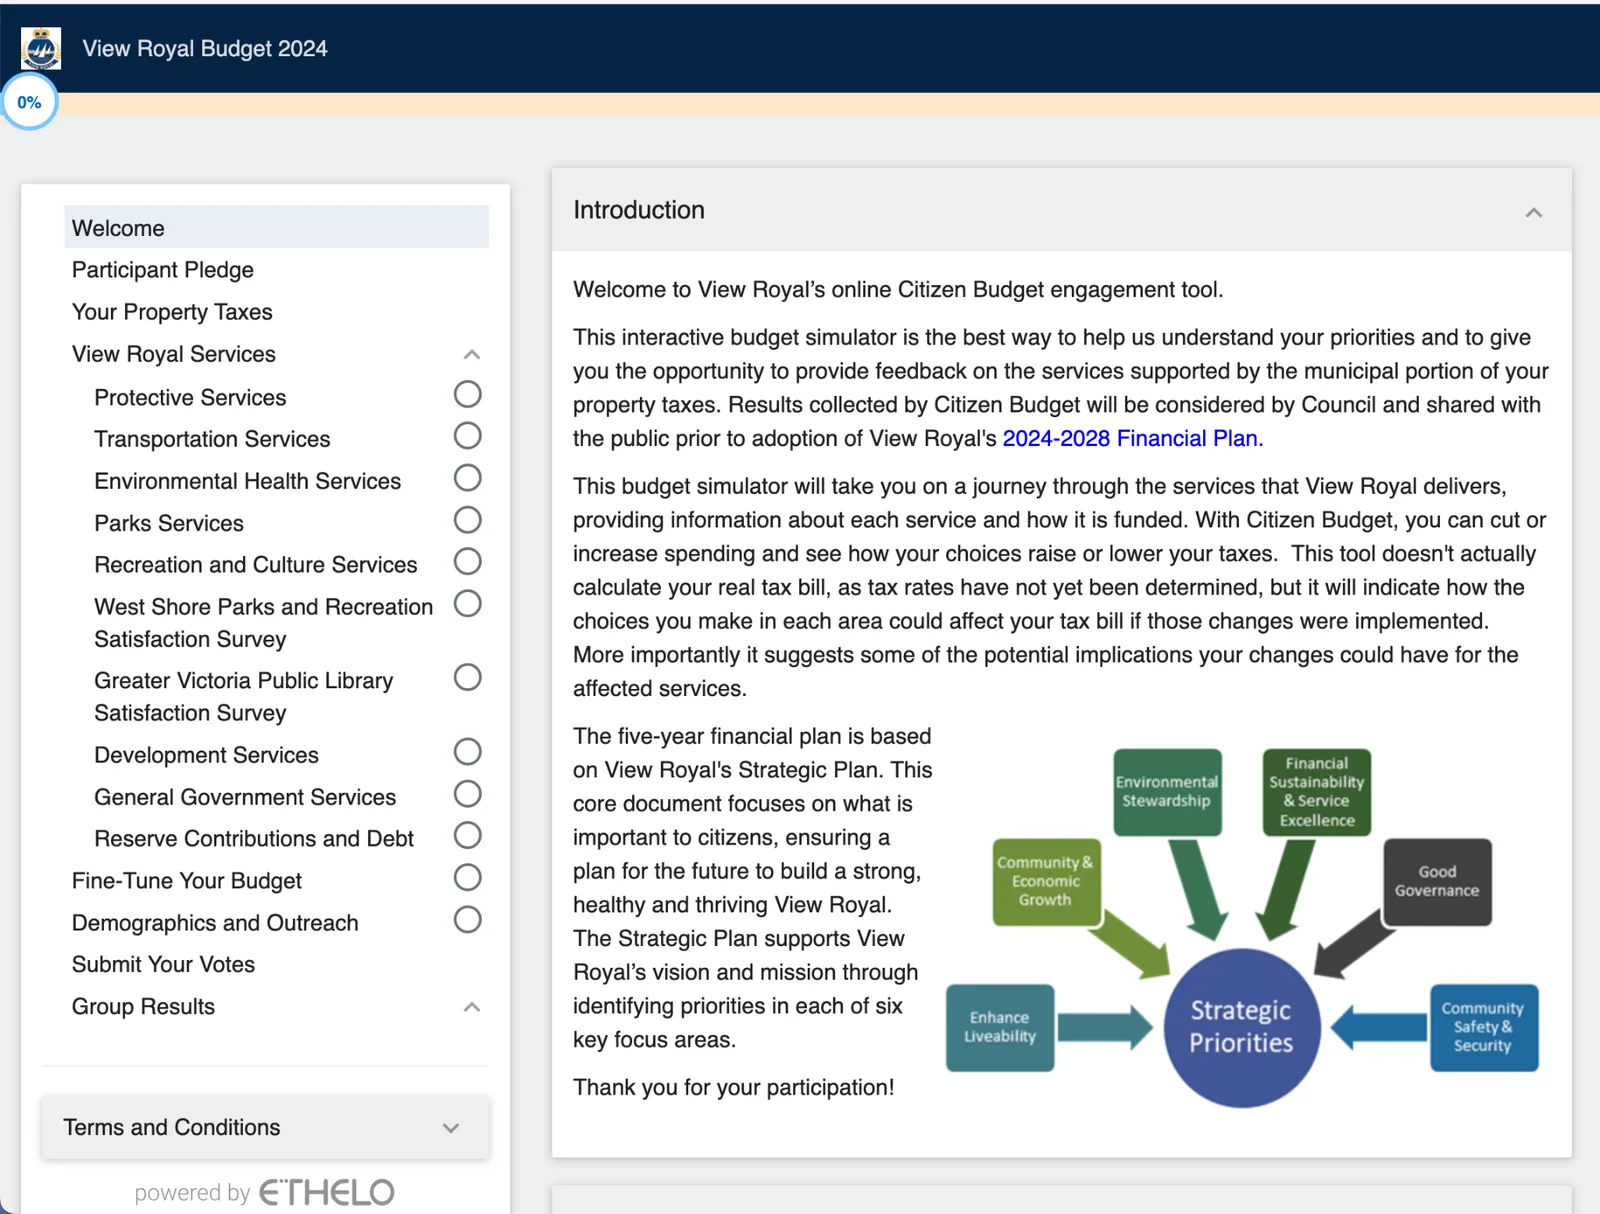
Task: Click the Protective Services status circle
Action: 467,394
